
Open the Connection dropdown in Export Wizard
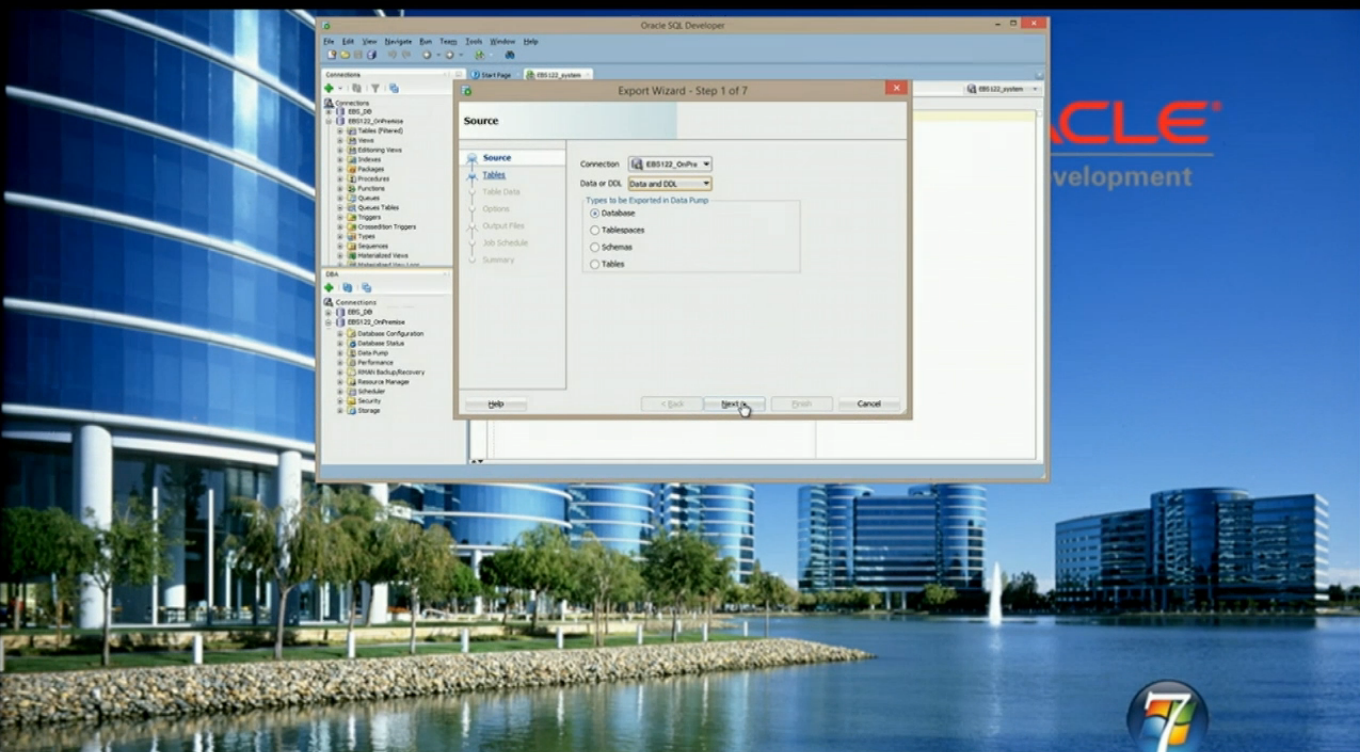tap(670, 164)
